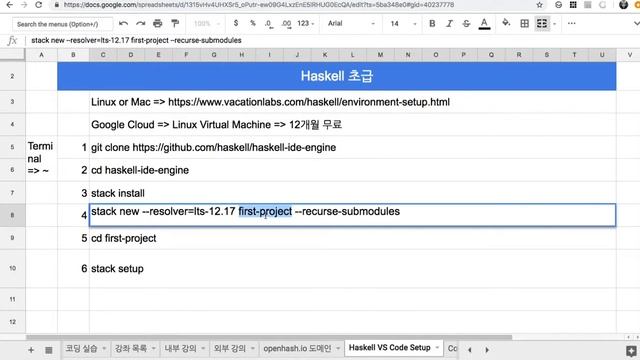This screenshot has height=360, width=640.
Task: Switch to the 외부 강의 sheet tab
Action: 229,349
